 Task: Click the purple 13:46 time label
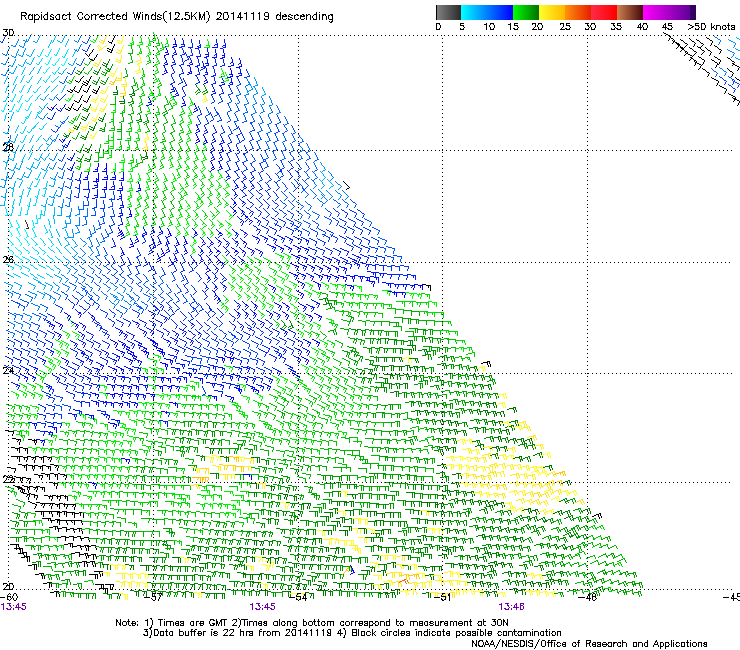coord(511,607)
